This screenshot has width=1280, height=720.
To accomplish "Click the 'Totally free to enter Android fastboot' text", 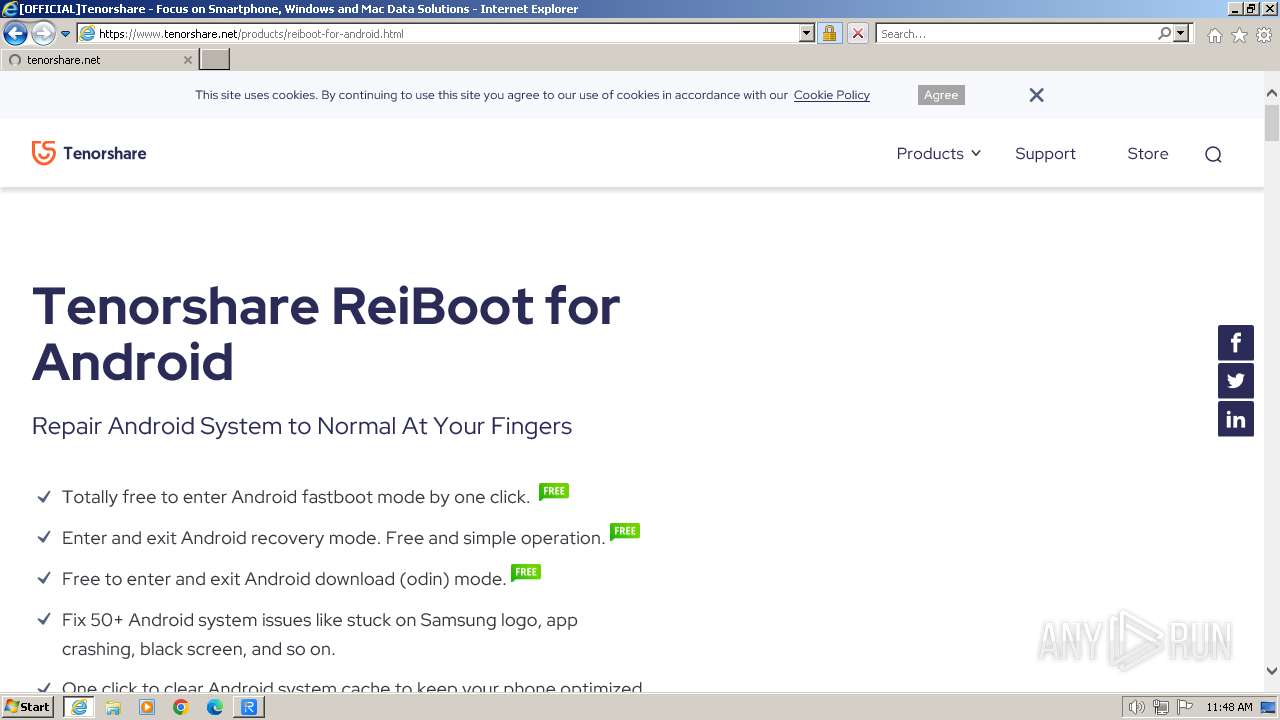I will (296, 497).
